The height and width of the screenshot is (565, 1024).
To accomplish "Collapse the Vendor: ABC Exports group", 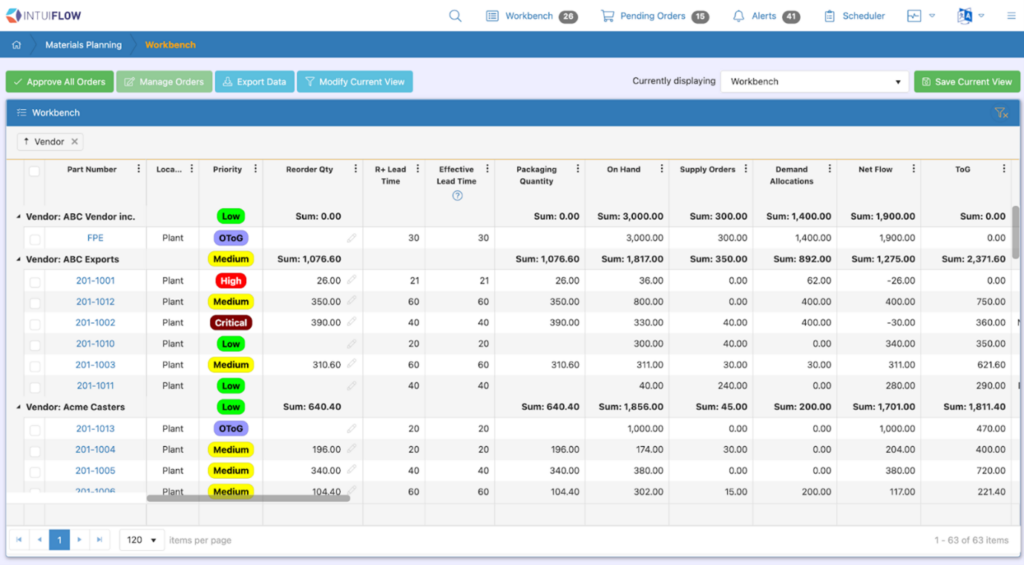I will click(18, 259).
